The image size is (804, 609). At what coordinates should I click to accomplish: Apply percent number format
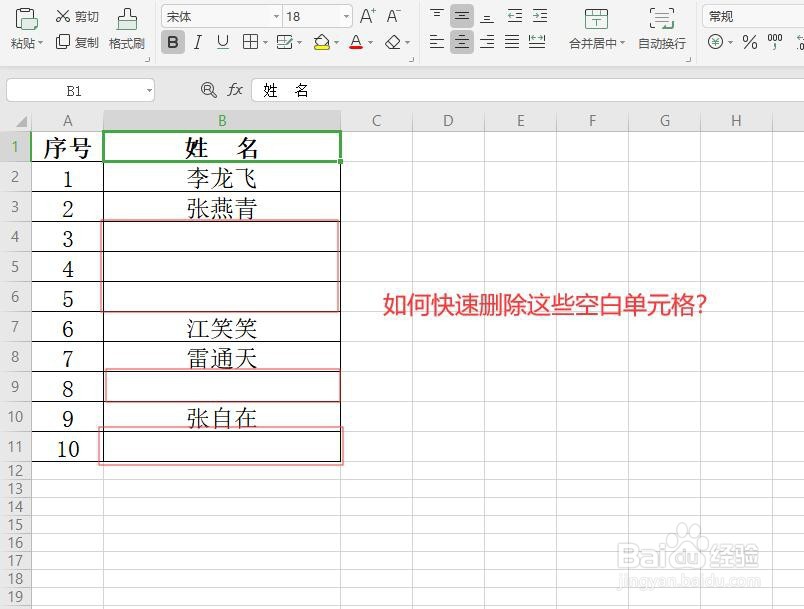point(748,40)
